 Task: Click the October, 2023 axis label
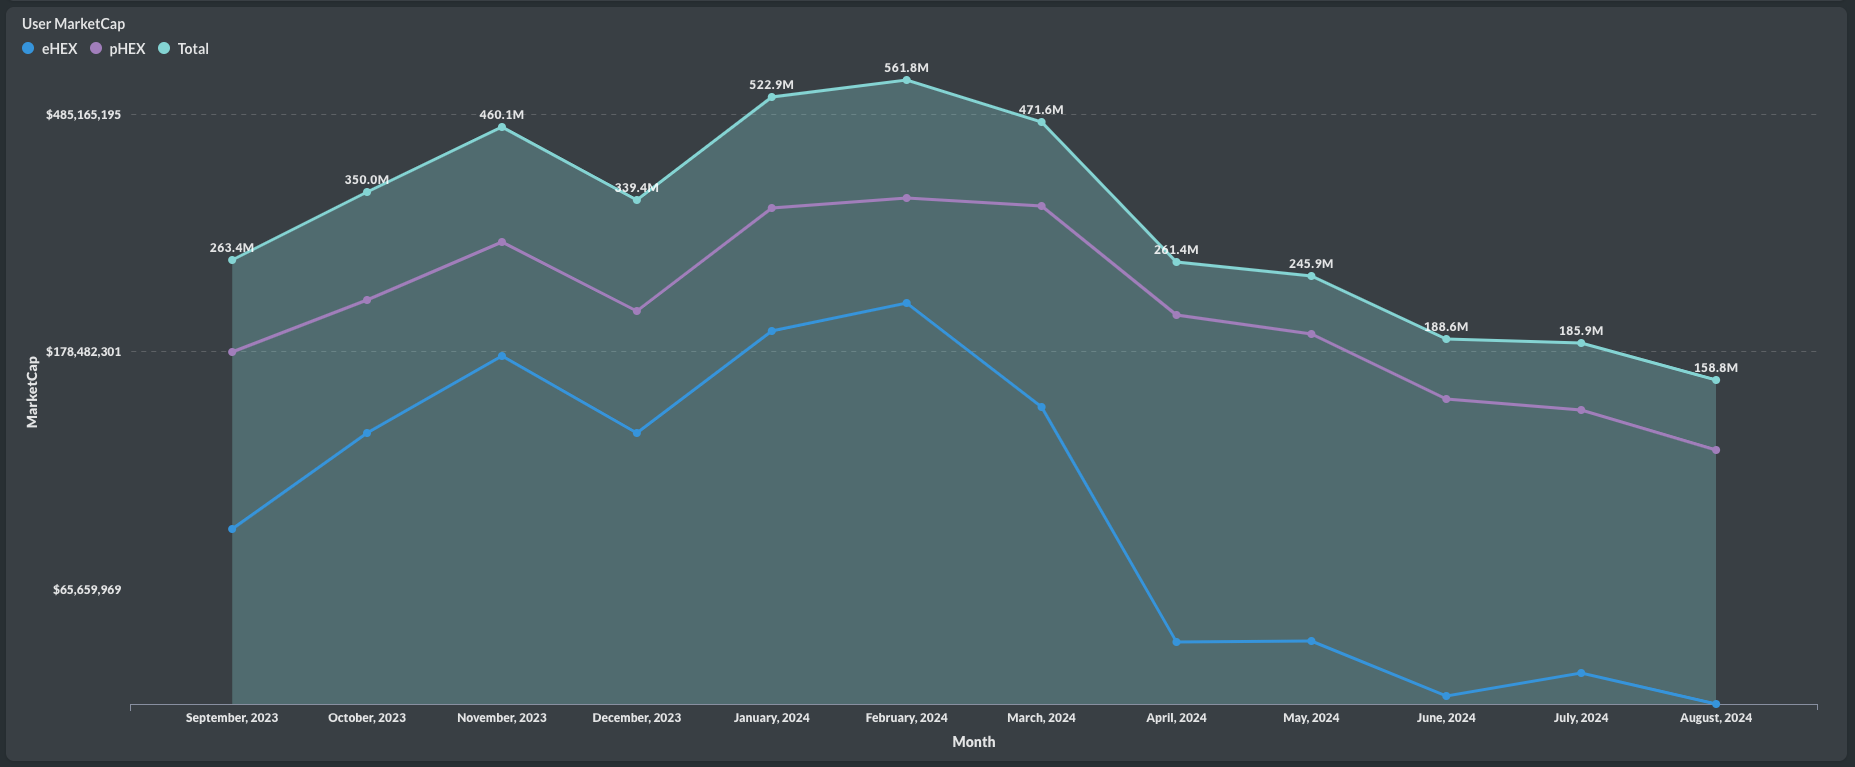point(367,718)
